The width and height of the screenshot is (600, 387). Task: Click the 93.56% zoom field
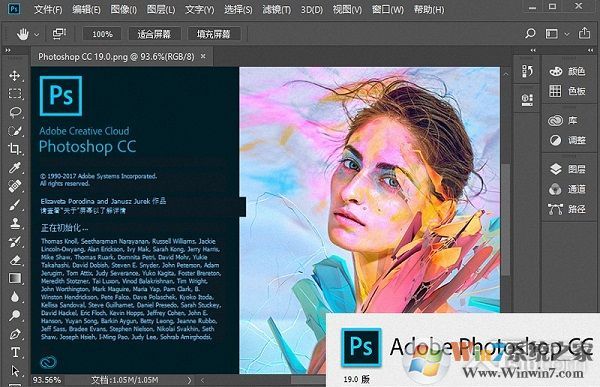pyautogui.click(x=47, y=380)
